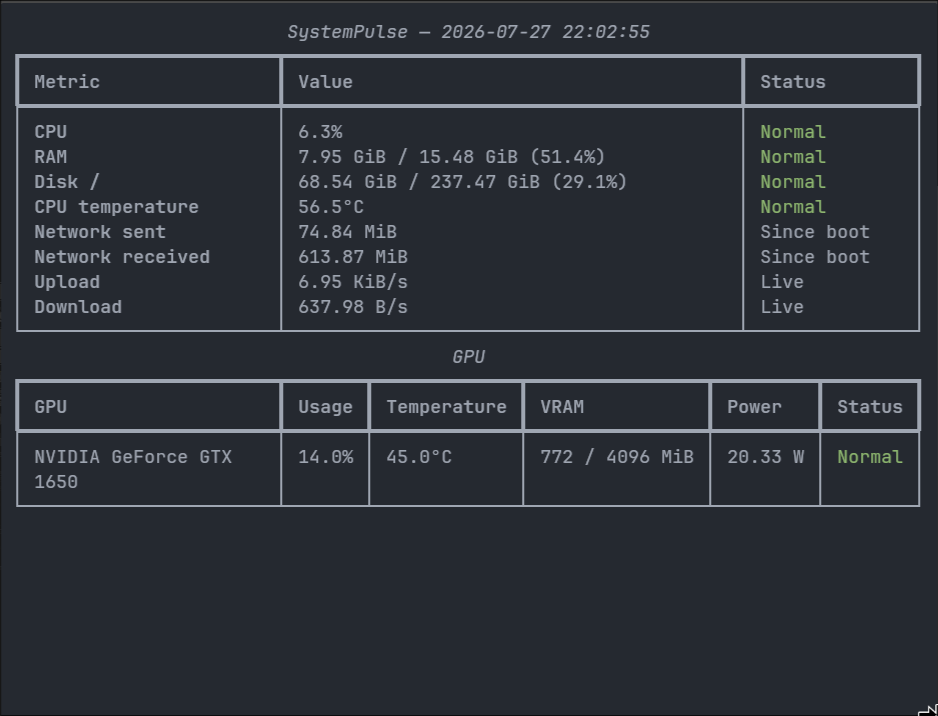Click Since boot in Network received row
The height and width of the screenshot is (716, 938).
[x=815, y=257]
